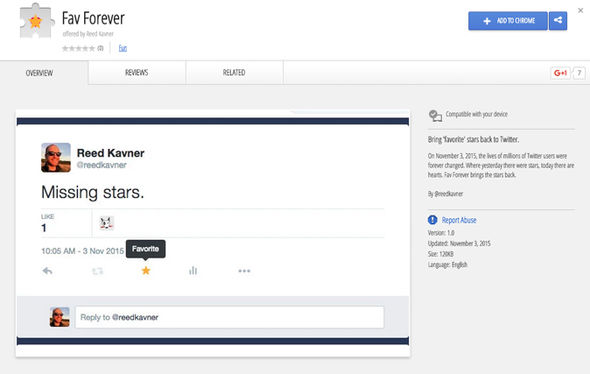Click the 'Size: 120KB' text
This screenshot has height=374, width=590.
(x=441, y=254)
